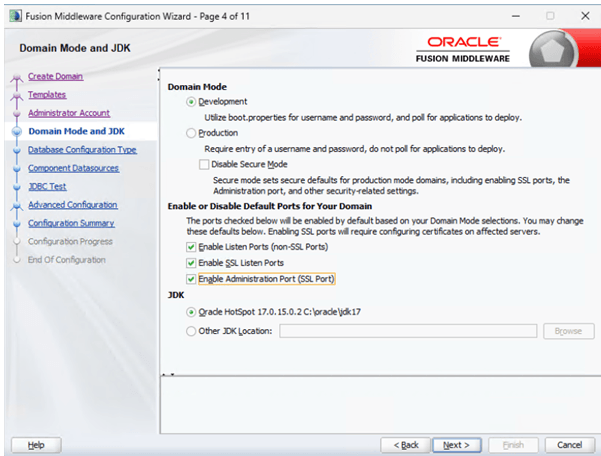Click the Advanced Configuration step marker icon
Image resolution: width=601 pixels, height=456 pixels.
16,207
